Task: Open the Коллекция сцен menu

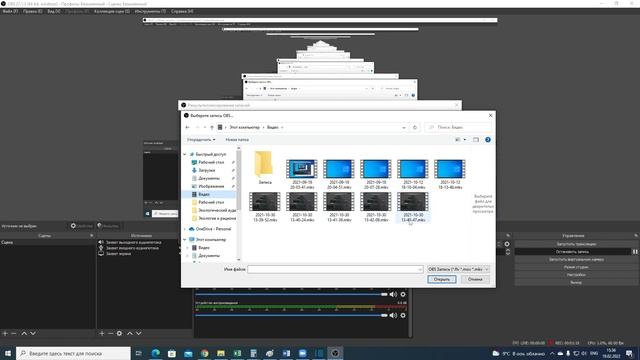Action: (x=112, y=11)
